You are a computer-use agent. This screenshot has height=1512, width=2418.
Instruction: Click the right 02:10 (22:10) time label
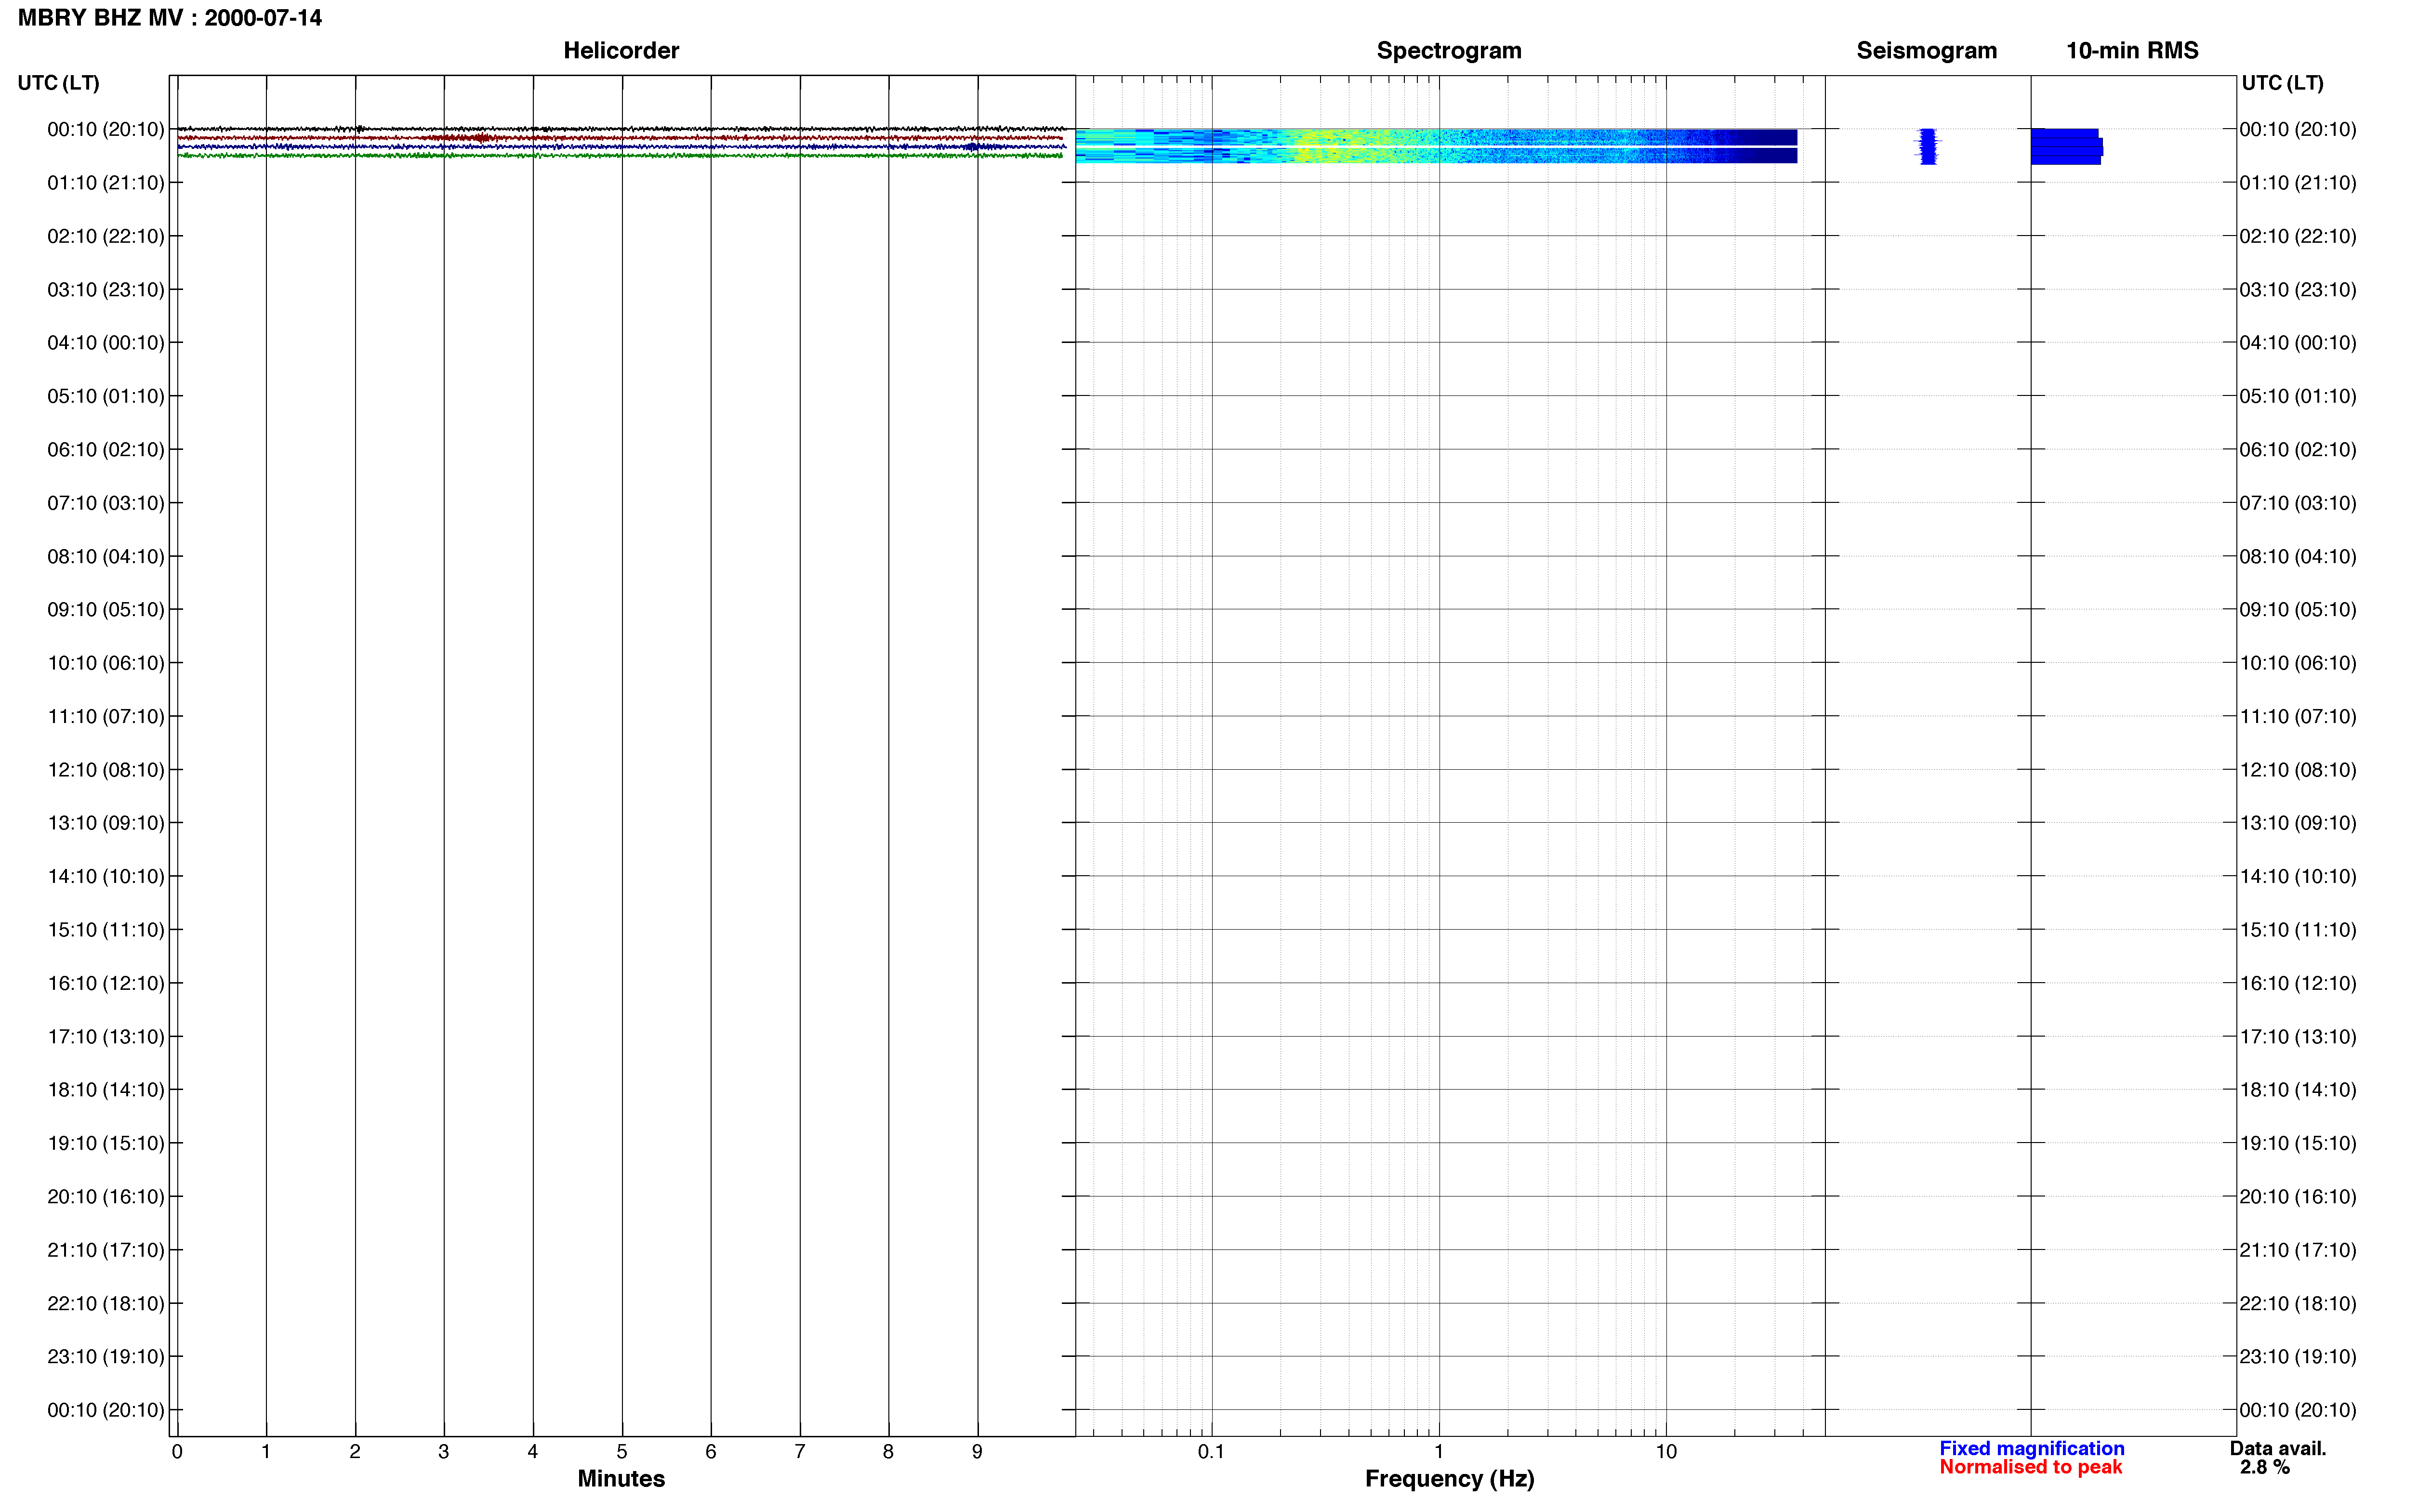coord(2297,236)
